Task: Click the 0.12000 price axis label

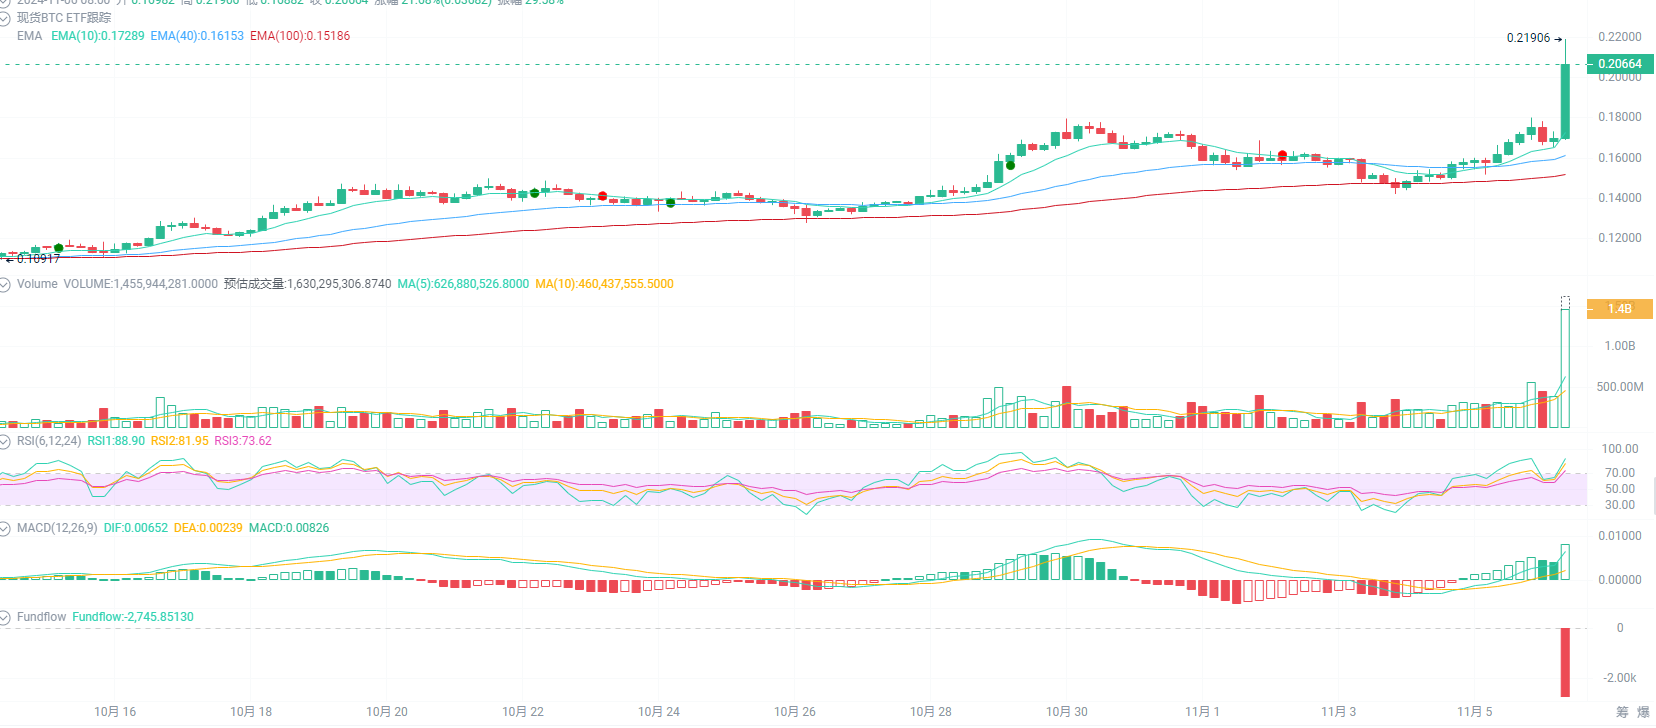Action: (x=1620, y=238)
